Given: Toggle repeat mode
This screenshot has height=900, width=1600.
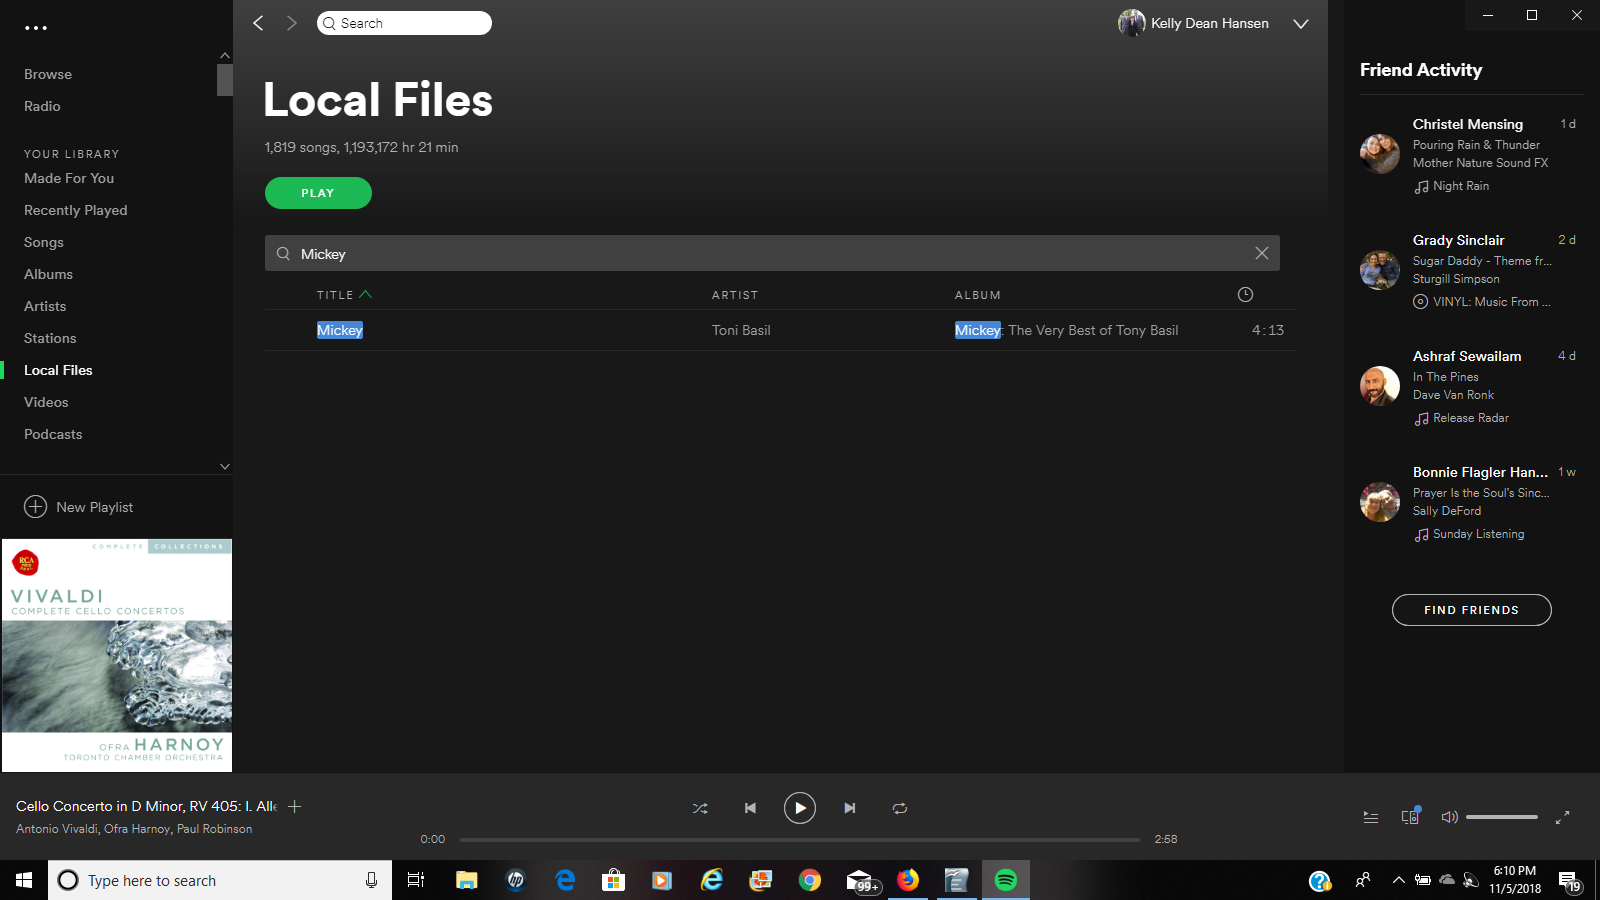Looking at the screenshot, I should 900,808.
